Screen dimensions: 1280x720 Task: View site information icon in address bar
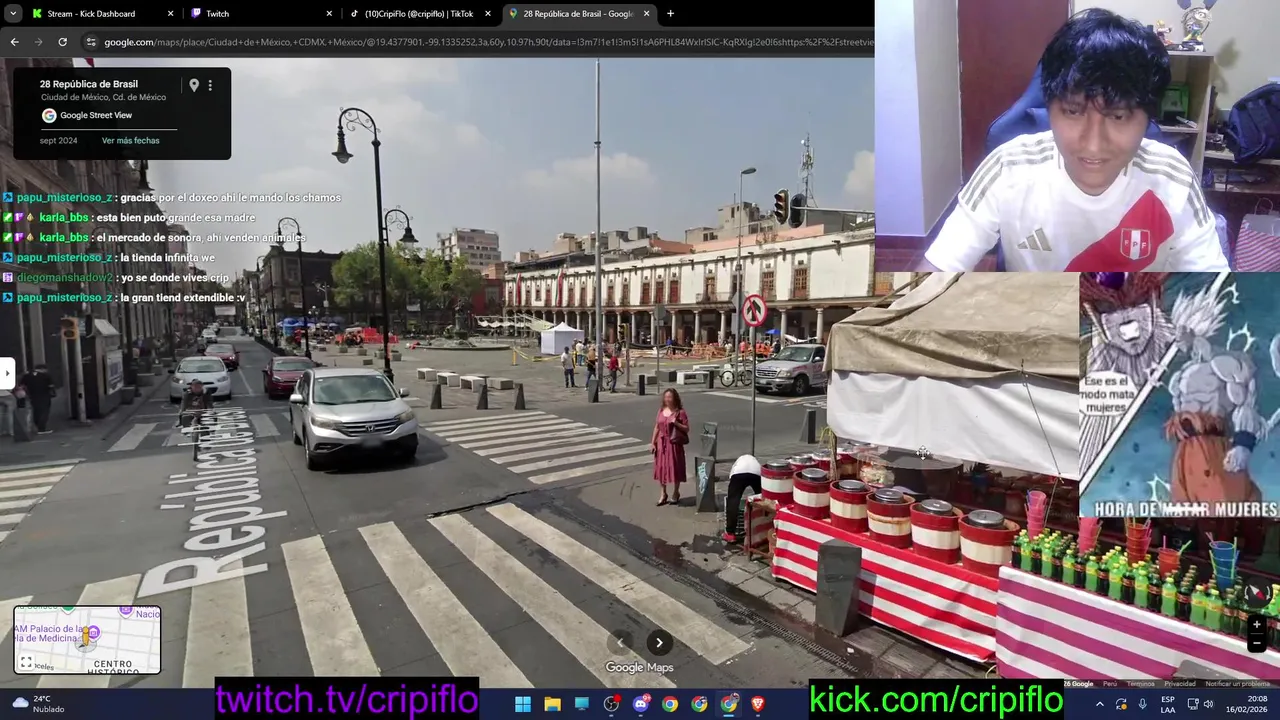[91, 42]
